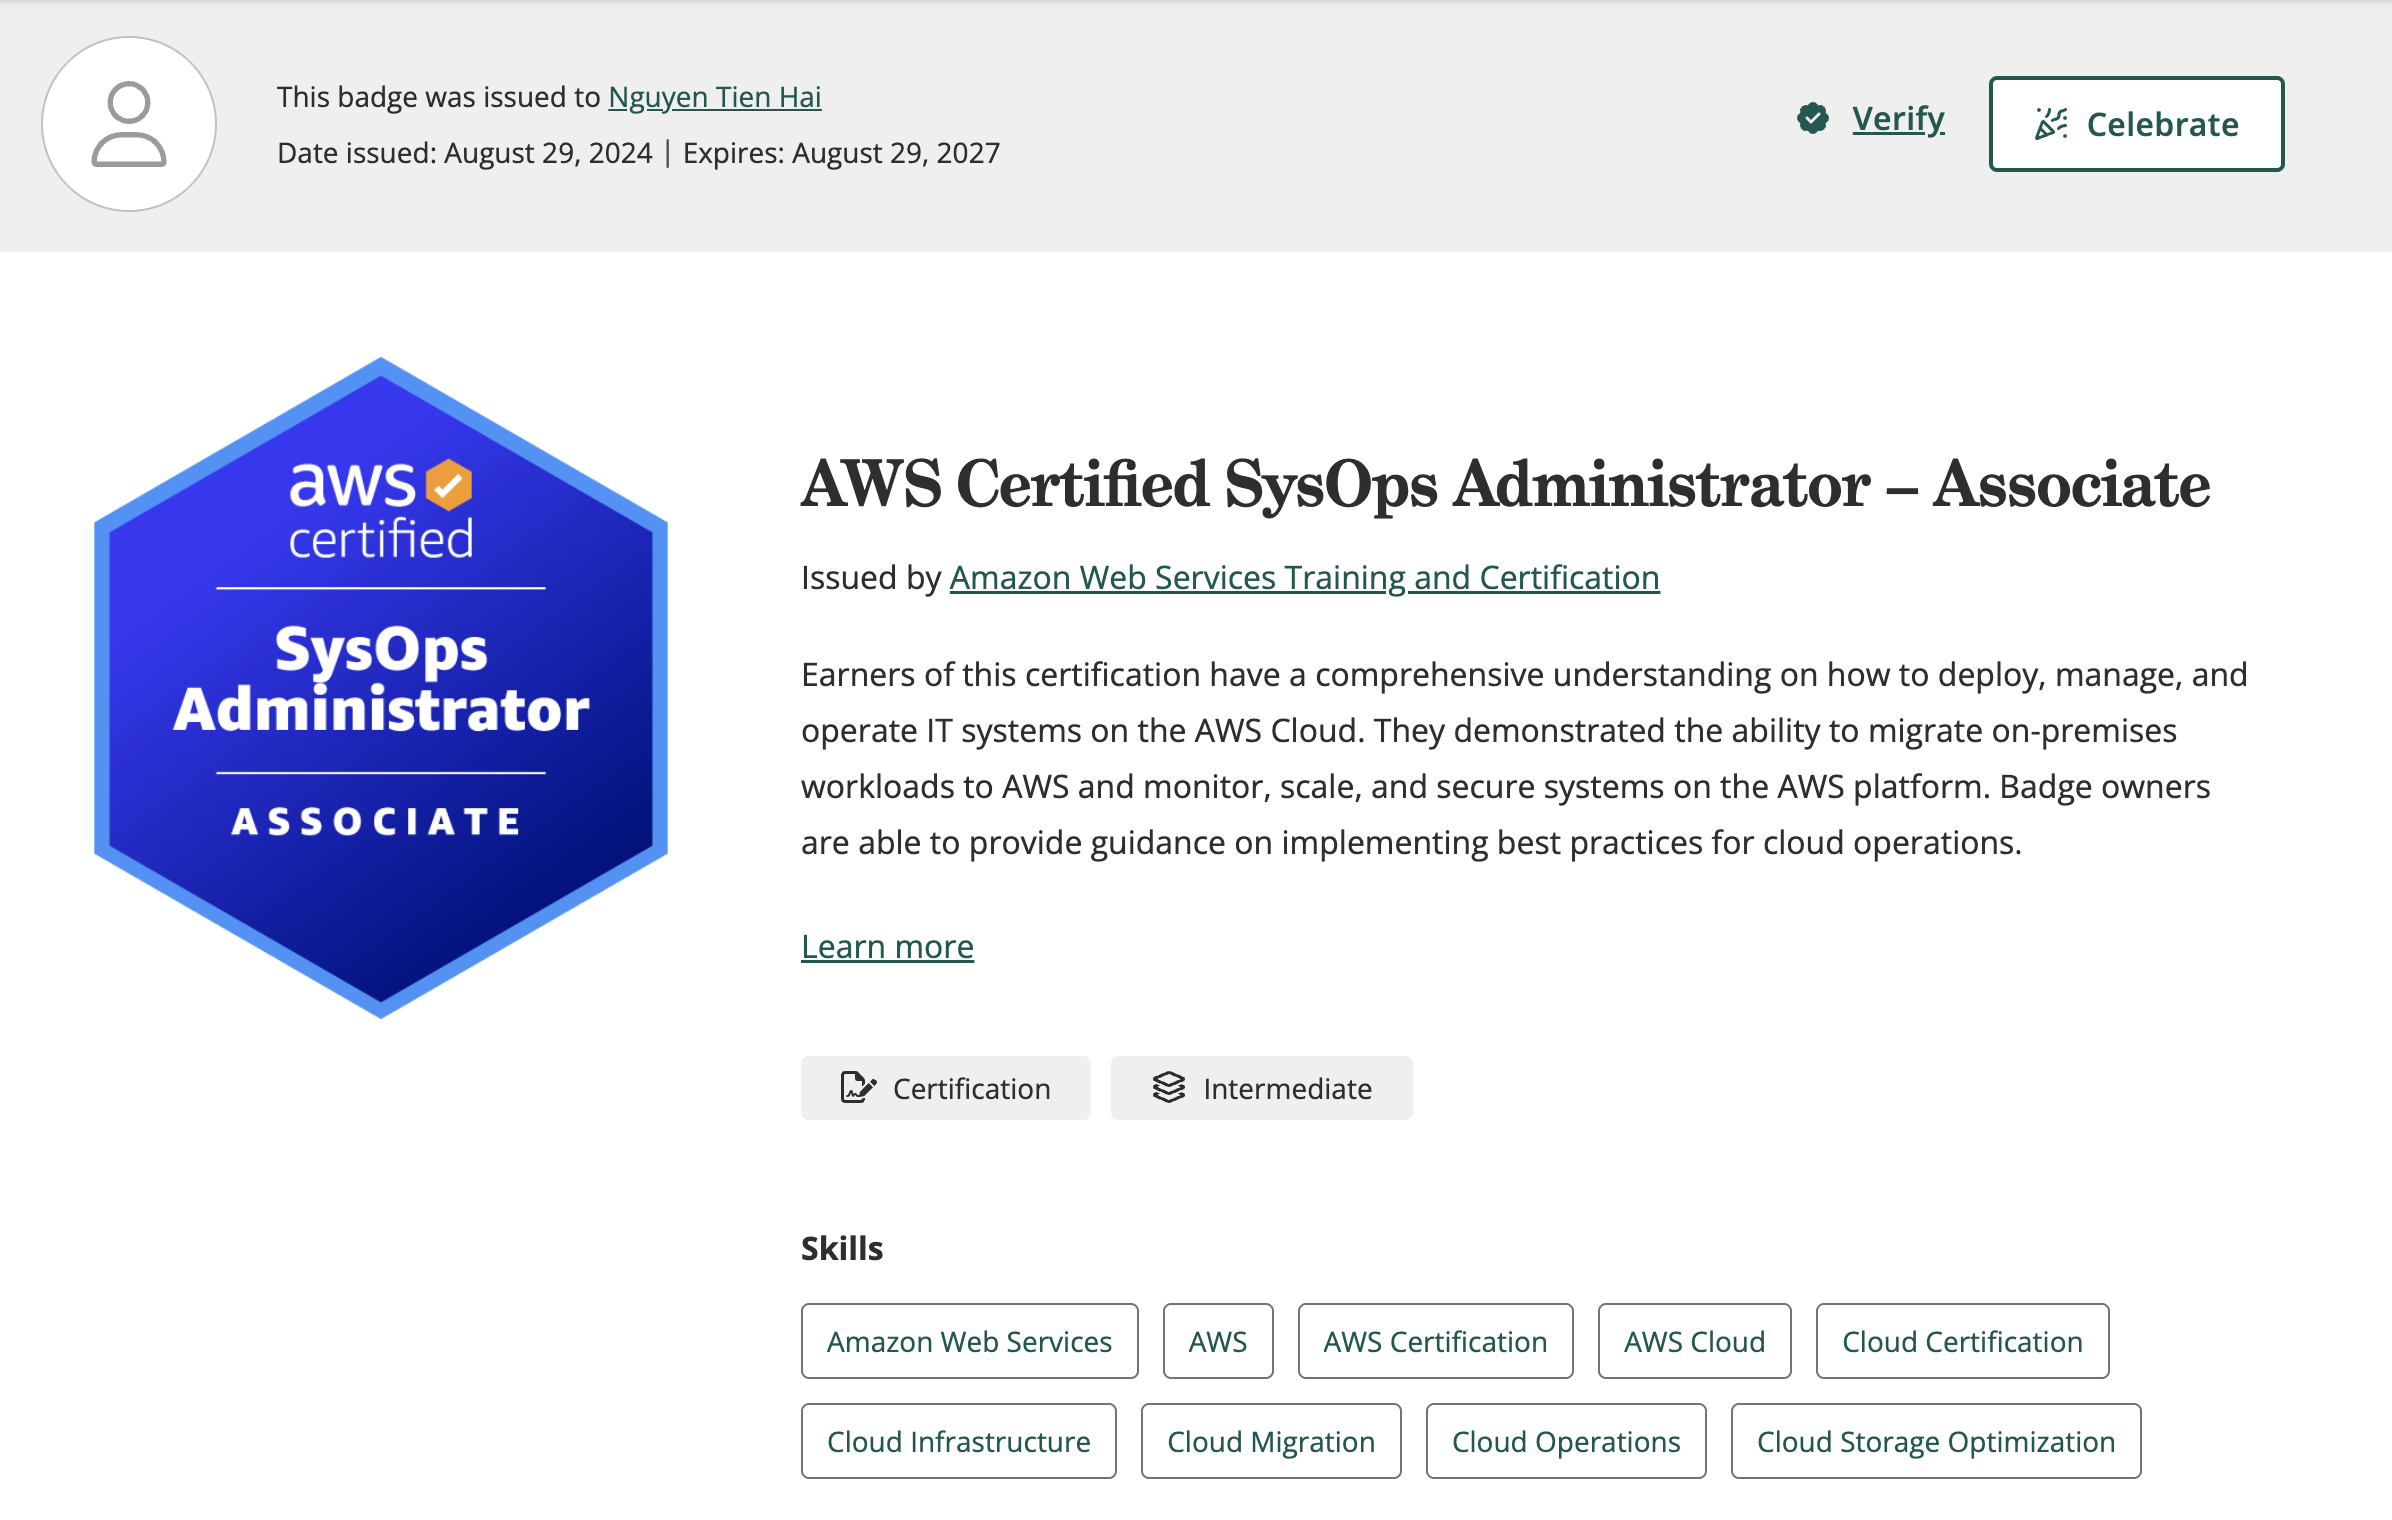The image size is (2392, 1520).
Task: Select the Intermediate level tag
Action: click(x=1261, y=1088)
